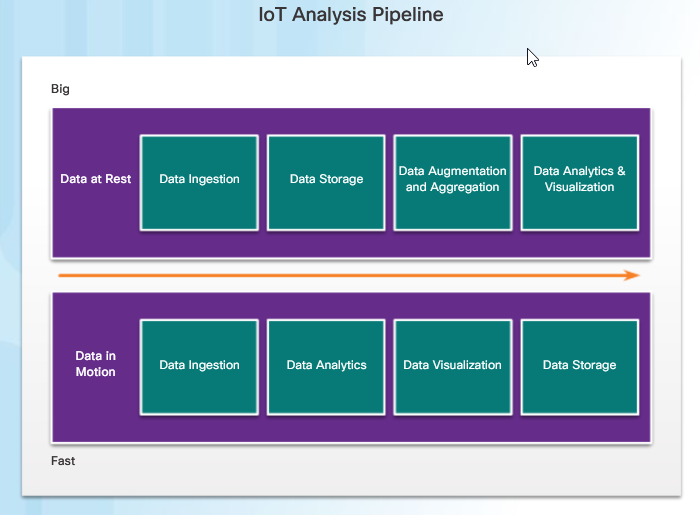Select the Data Storage box in Data at Rest row
Viewport: 700px width, 515px height.
click(326, 183)
